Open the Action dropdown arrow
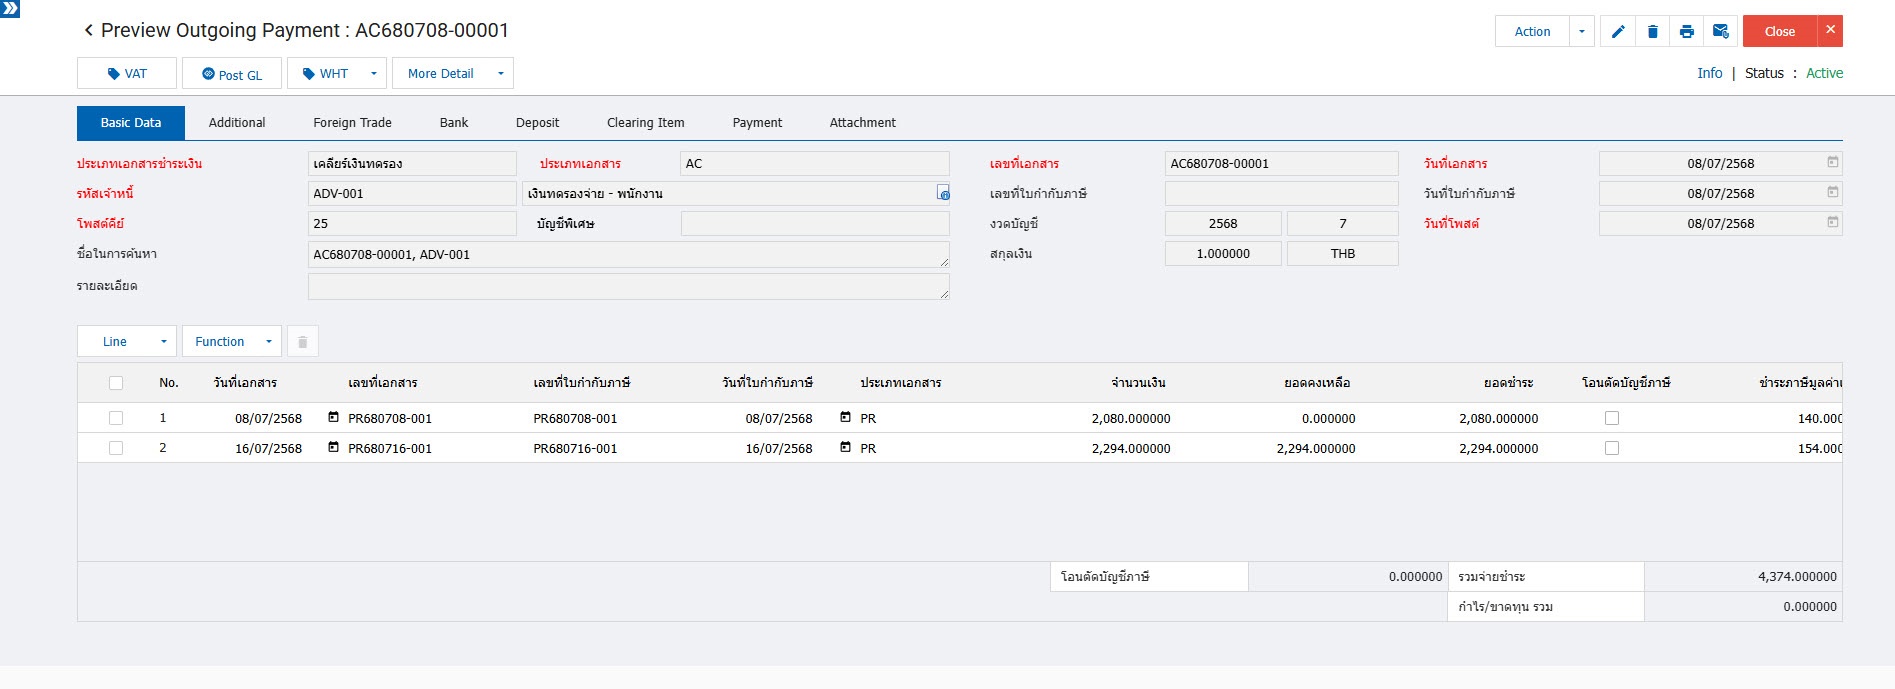1895x689 pixels. coord(1581,31)
